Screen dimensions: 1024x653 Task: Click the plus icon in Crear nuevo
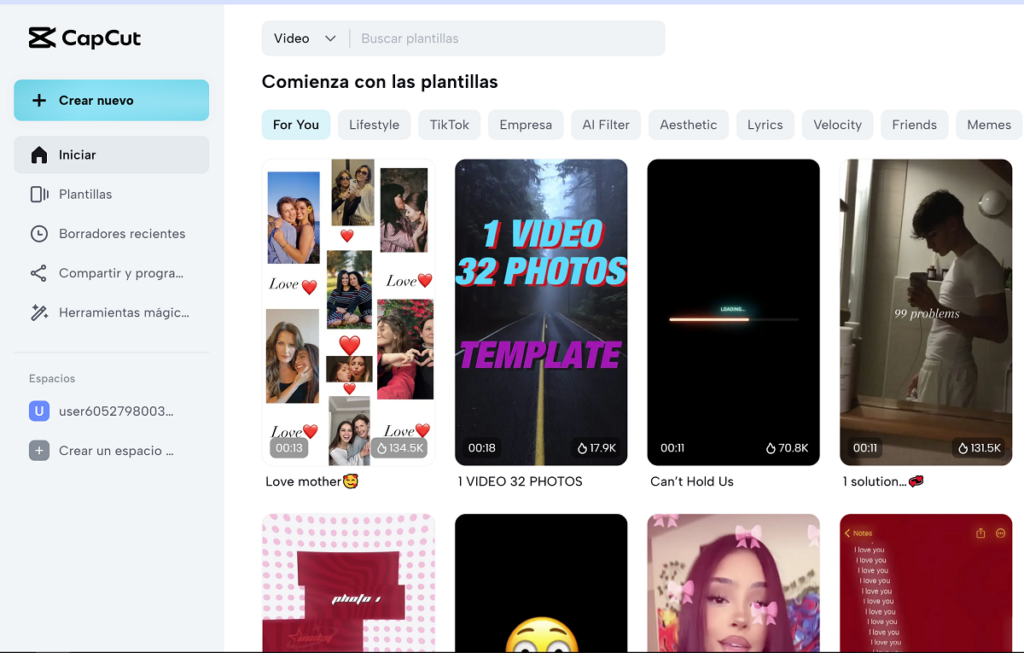tap(39, 100)
